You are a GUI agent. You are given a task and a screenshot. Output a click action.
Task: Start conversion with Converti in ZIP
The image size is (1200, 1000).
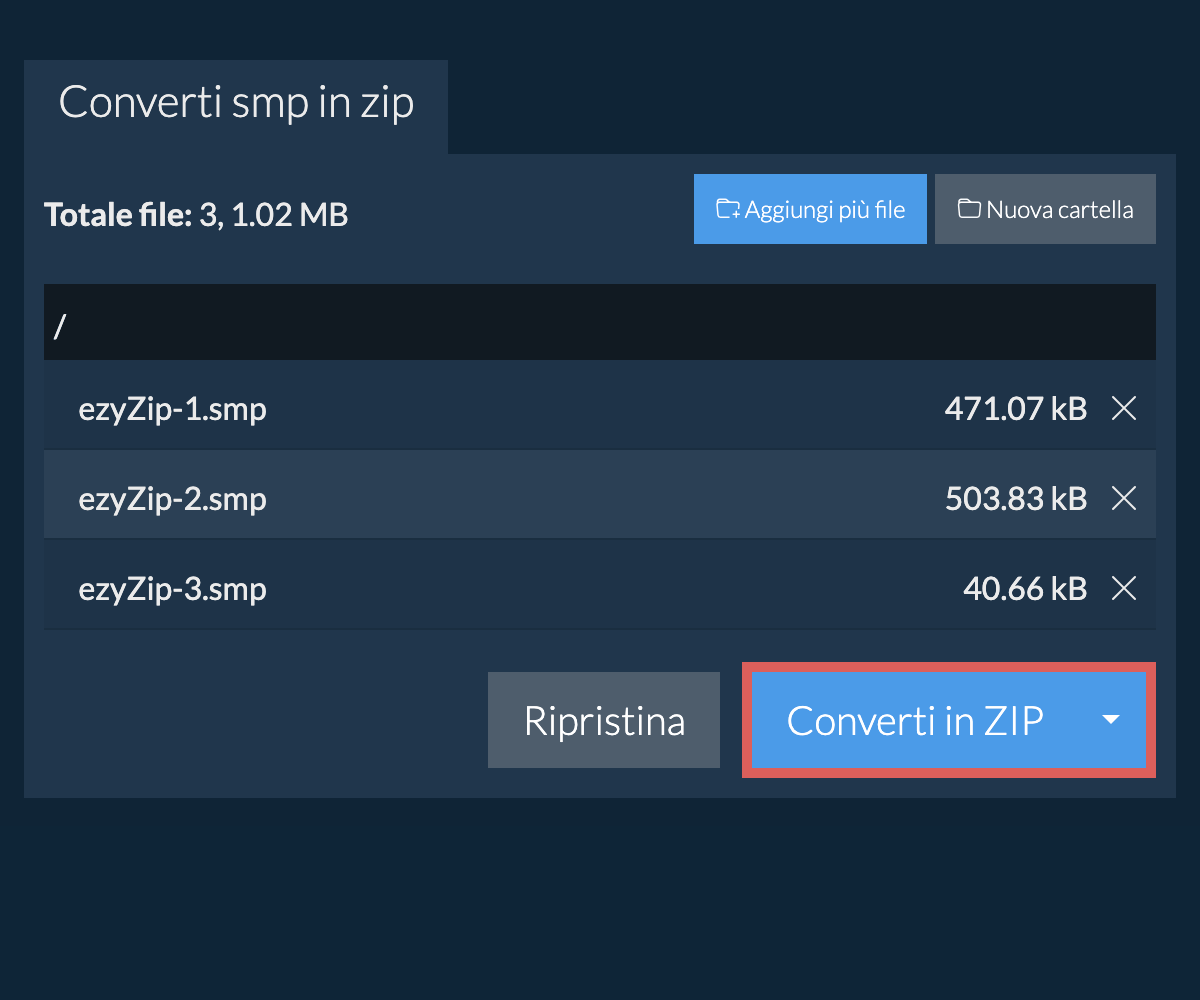click(914, 720)
